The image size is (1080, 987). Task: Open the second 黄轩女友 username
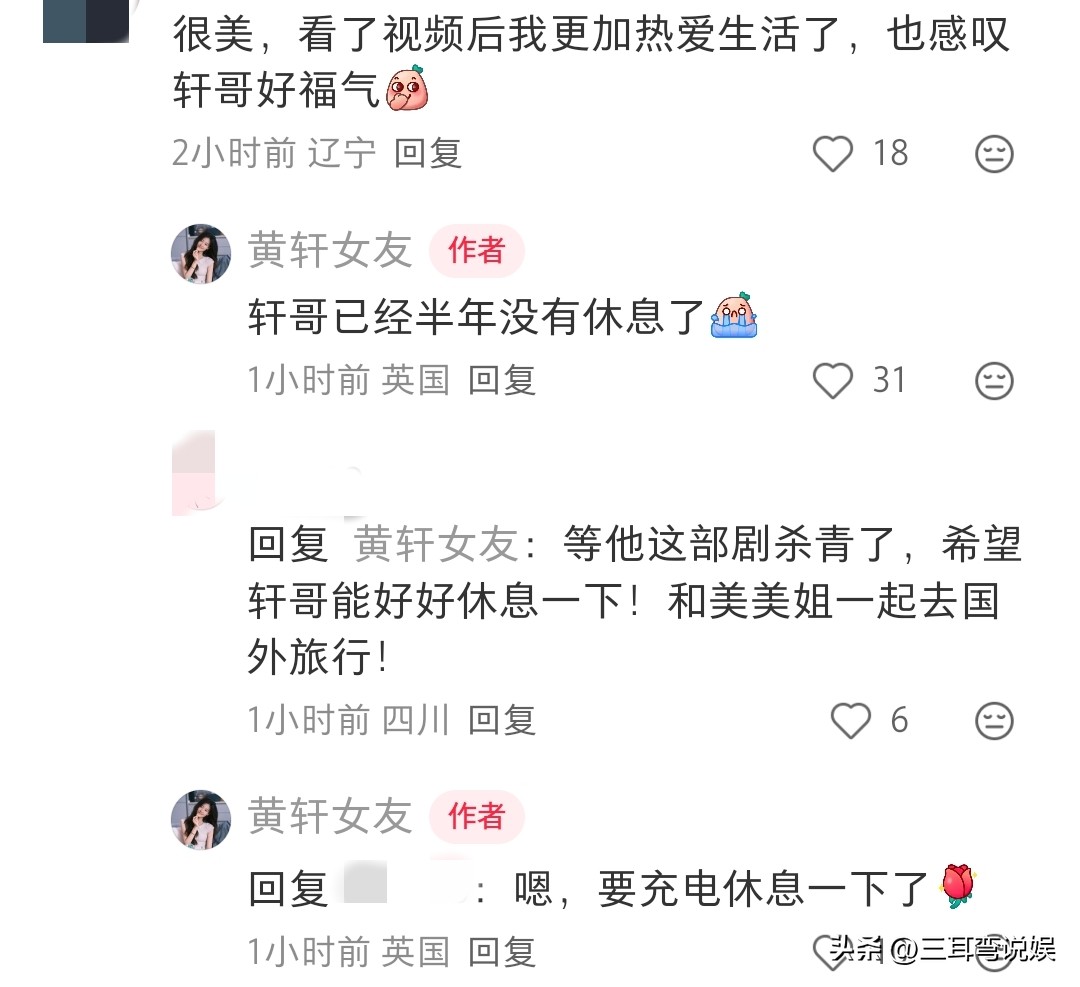pyautogui.click(x=330, y=816)
